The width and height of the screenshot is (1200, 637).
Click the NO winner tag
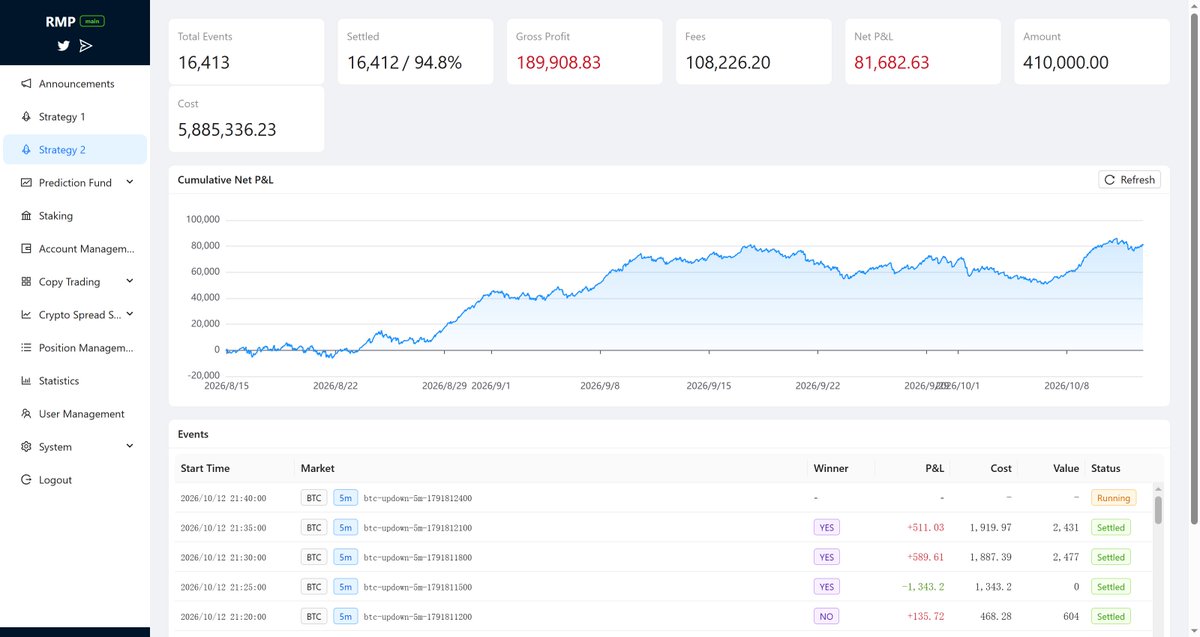point(826,617)
